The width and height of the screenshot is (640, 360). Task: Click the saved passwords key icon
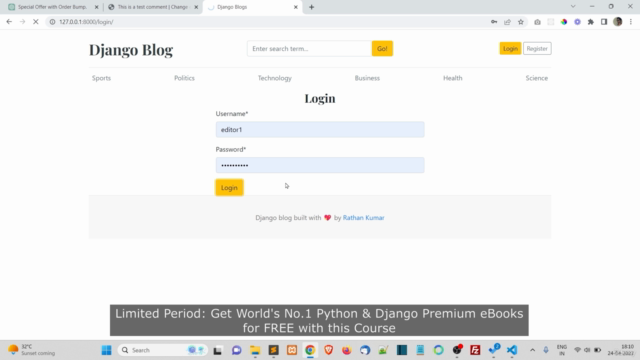point(494,22)
